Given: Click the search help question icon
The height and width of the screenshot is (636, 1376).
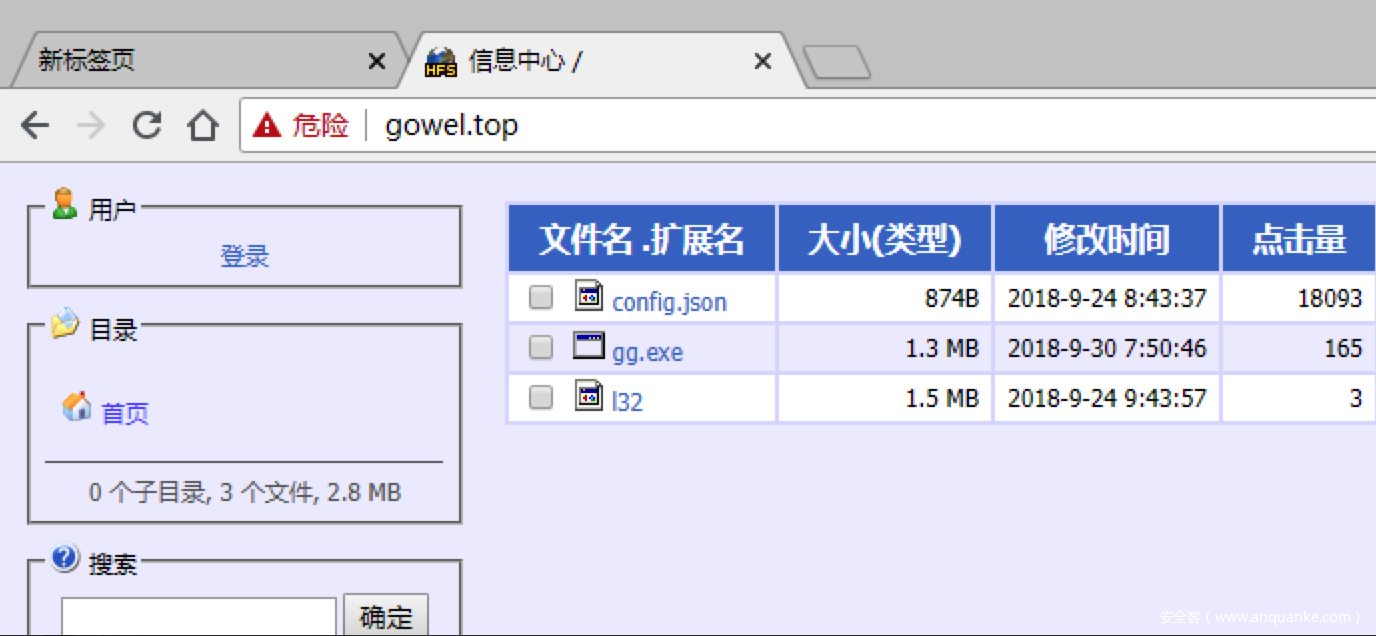Looking at the screenshot, I should click(65, 557).
